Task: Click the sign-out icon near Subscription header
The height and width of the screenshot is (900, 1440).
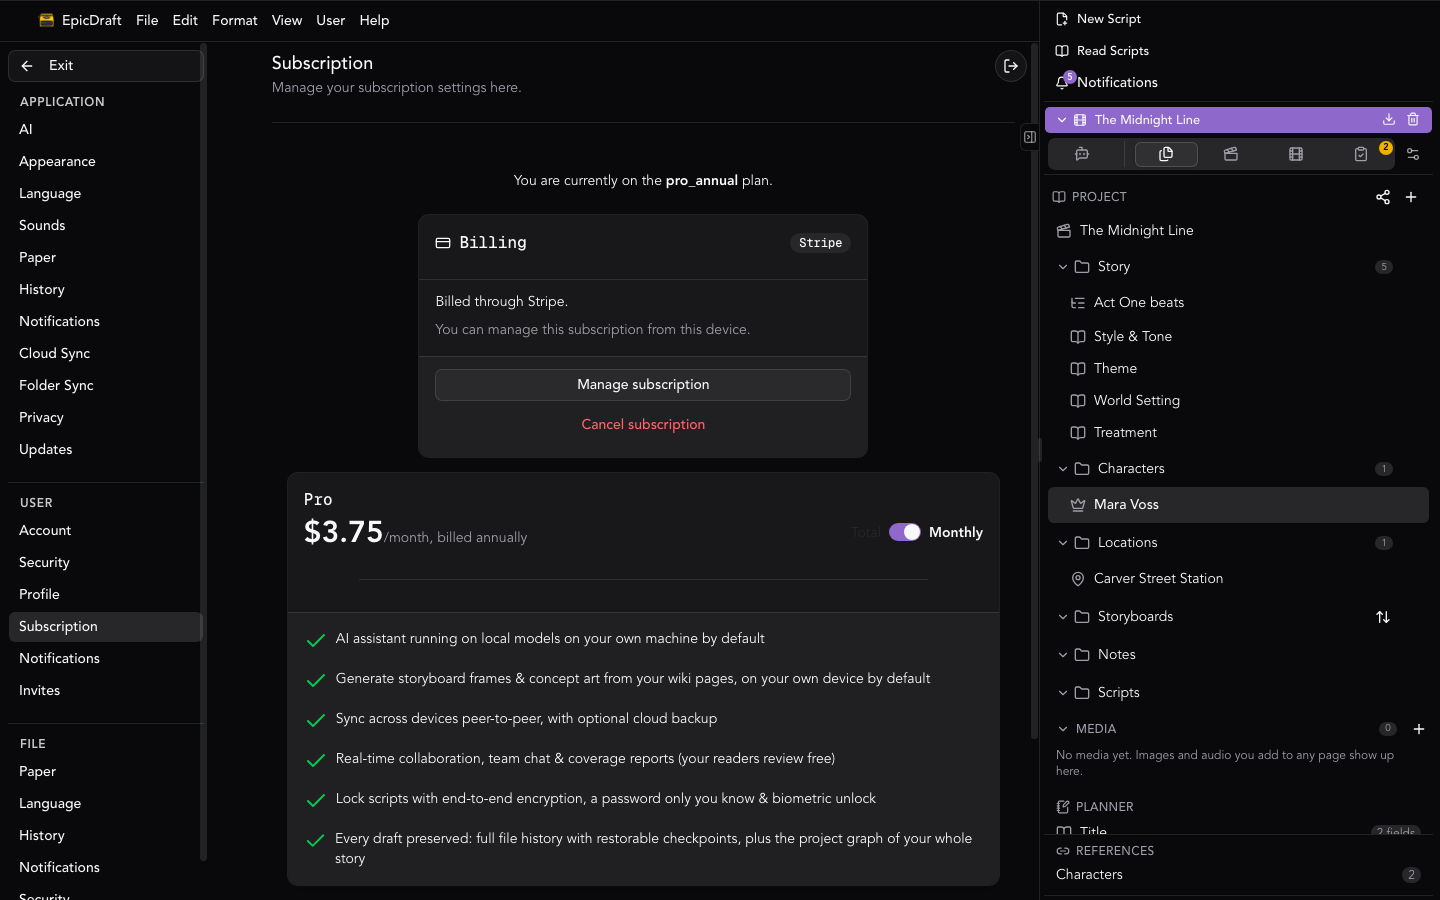Action: tap(1011, 66)
